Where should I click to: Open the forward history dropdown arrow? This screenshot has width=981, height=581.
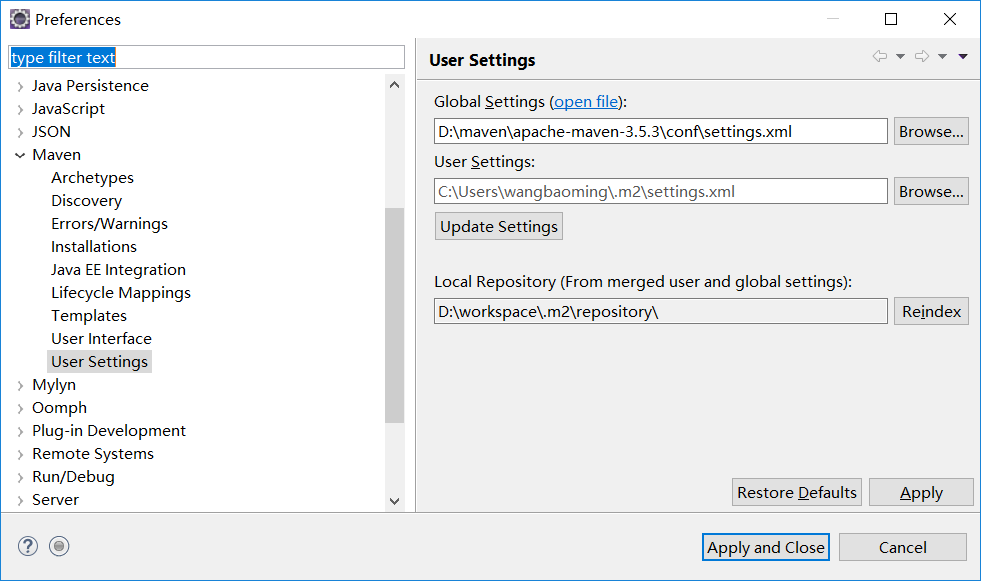pos(942,57)
